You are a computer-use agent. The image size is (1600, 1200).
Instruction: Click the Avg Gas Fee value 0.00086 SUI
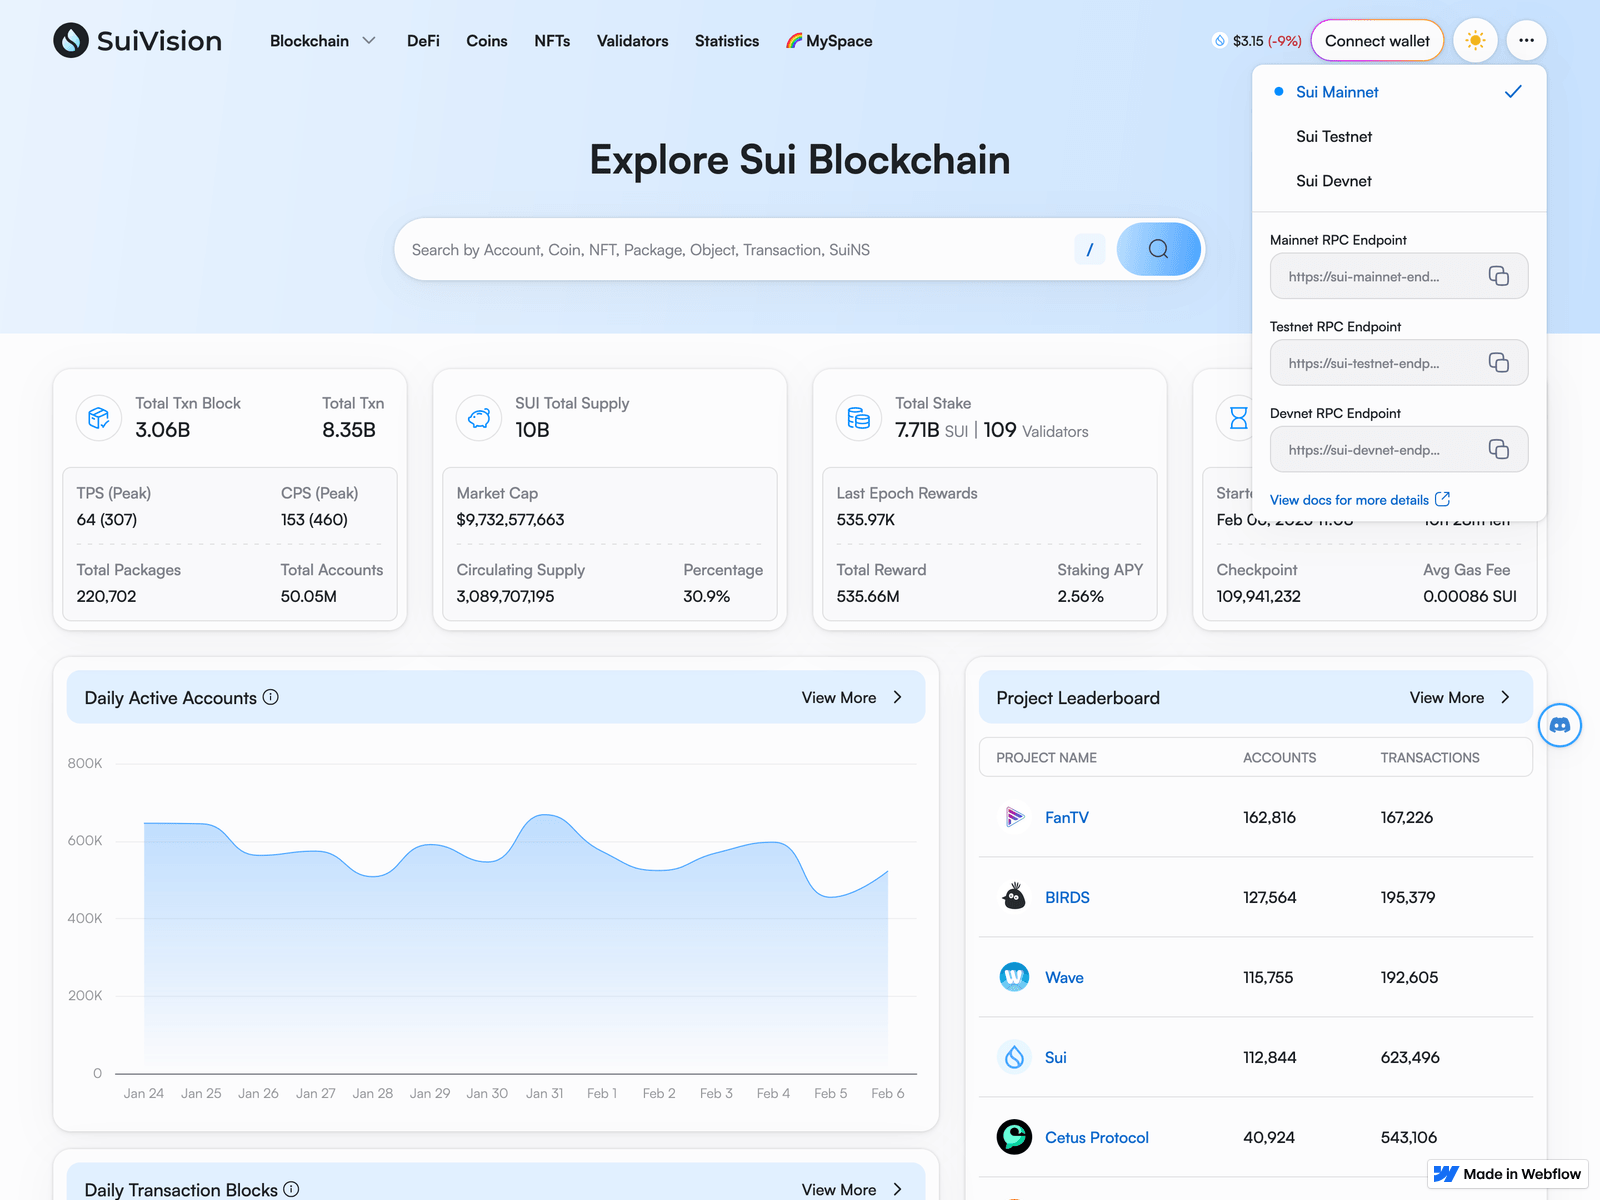coord(1470,596)
